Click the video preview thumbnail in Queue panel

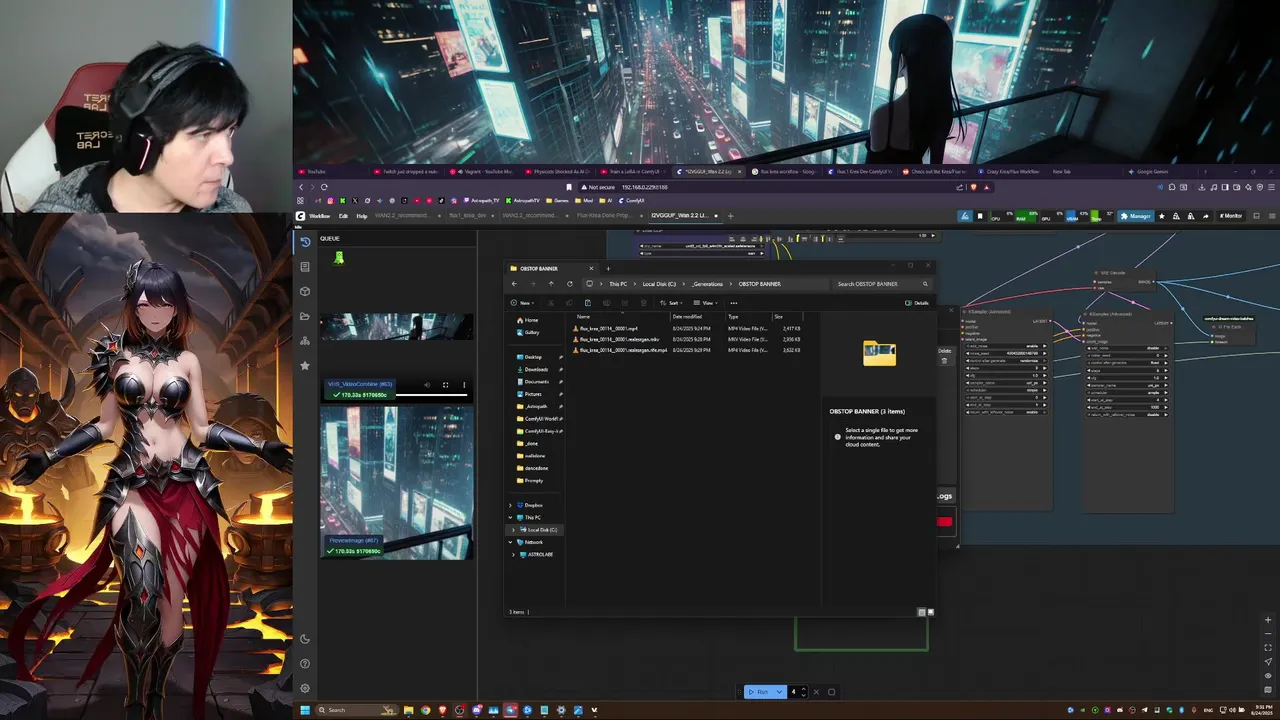pos(396,328)
